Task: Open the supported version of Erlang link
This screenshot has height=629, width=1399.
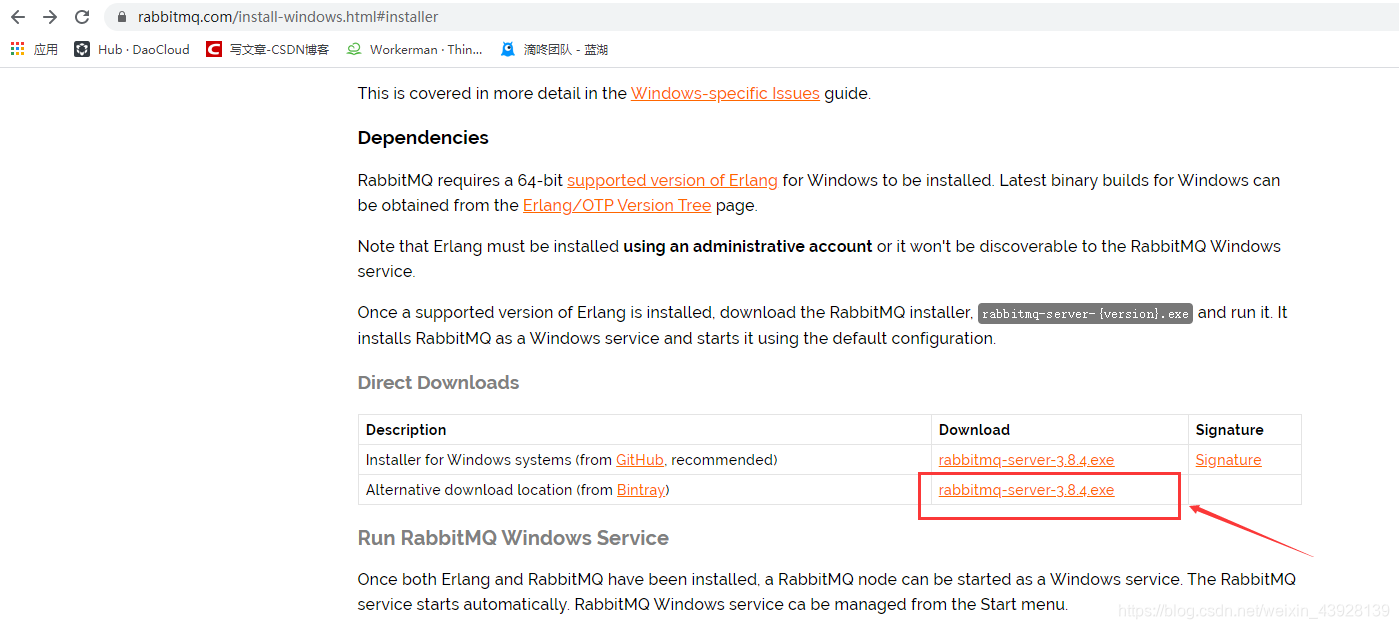Action: 672,180
